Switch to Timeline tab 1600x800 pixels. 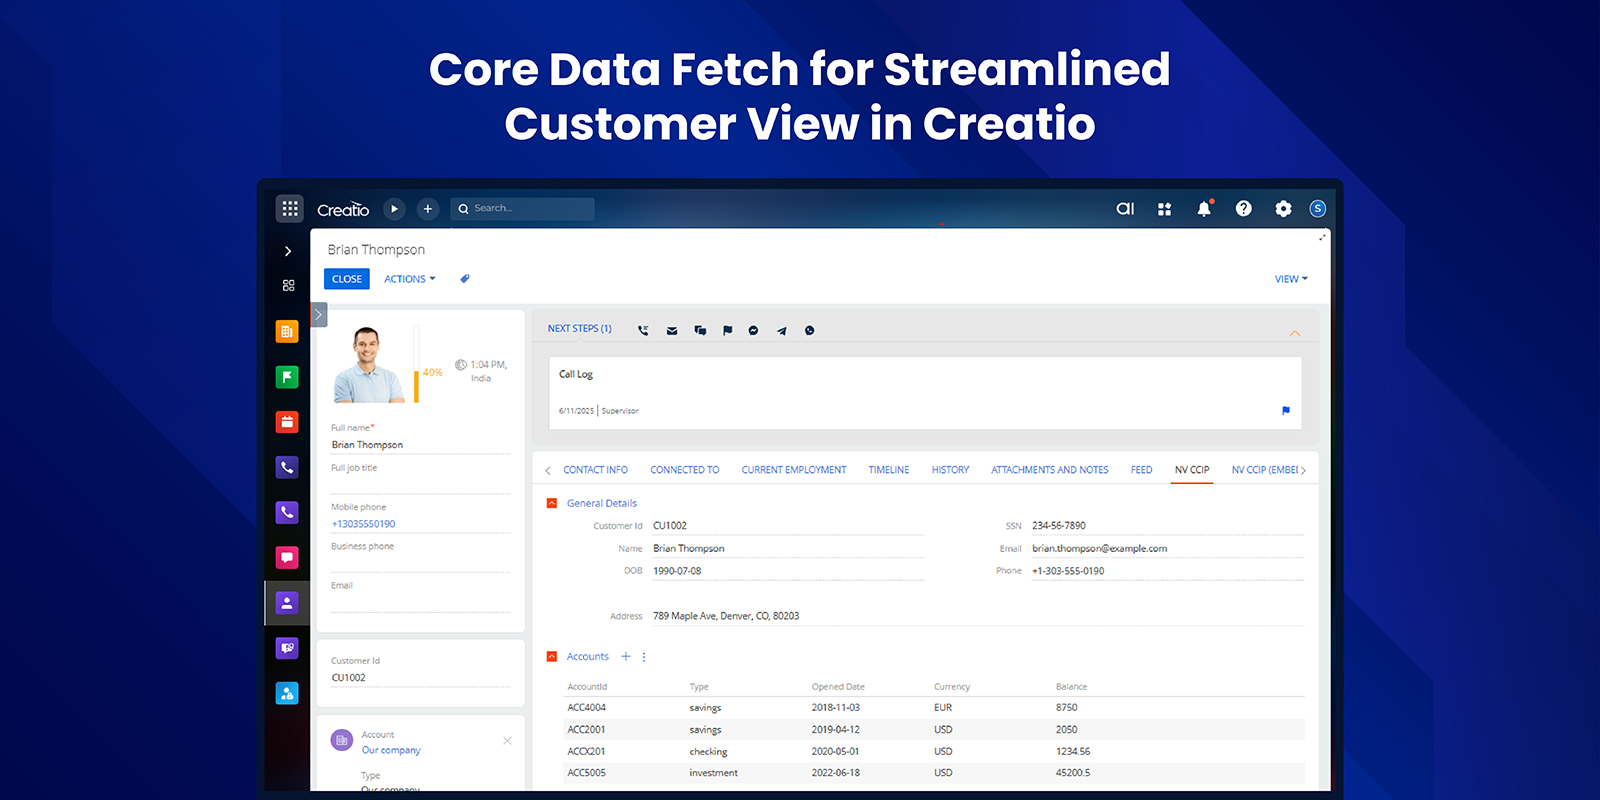[x=889, y=470]
